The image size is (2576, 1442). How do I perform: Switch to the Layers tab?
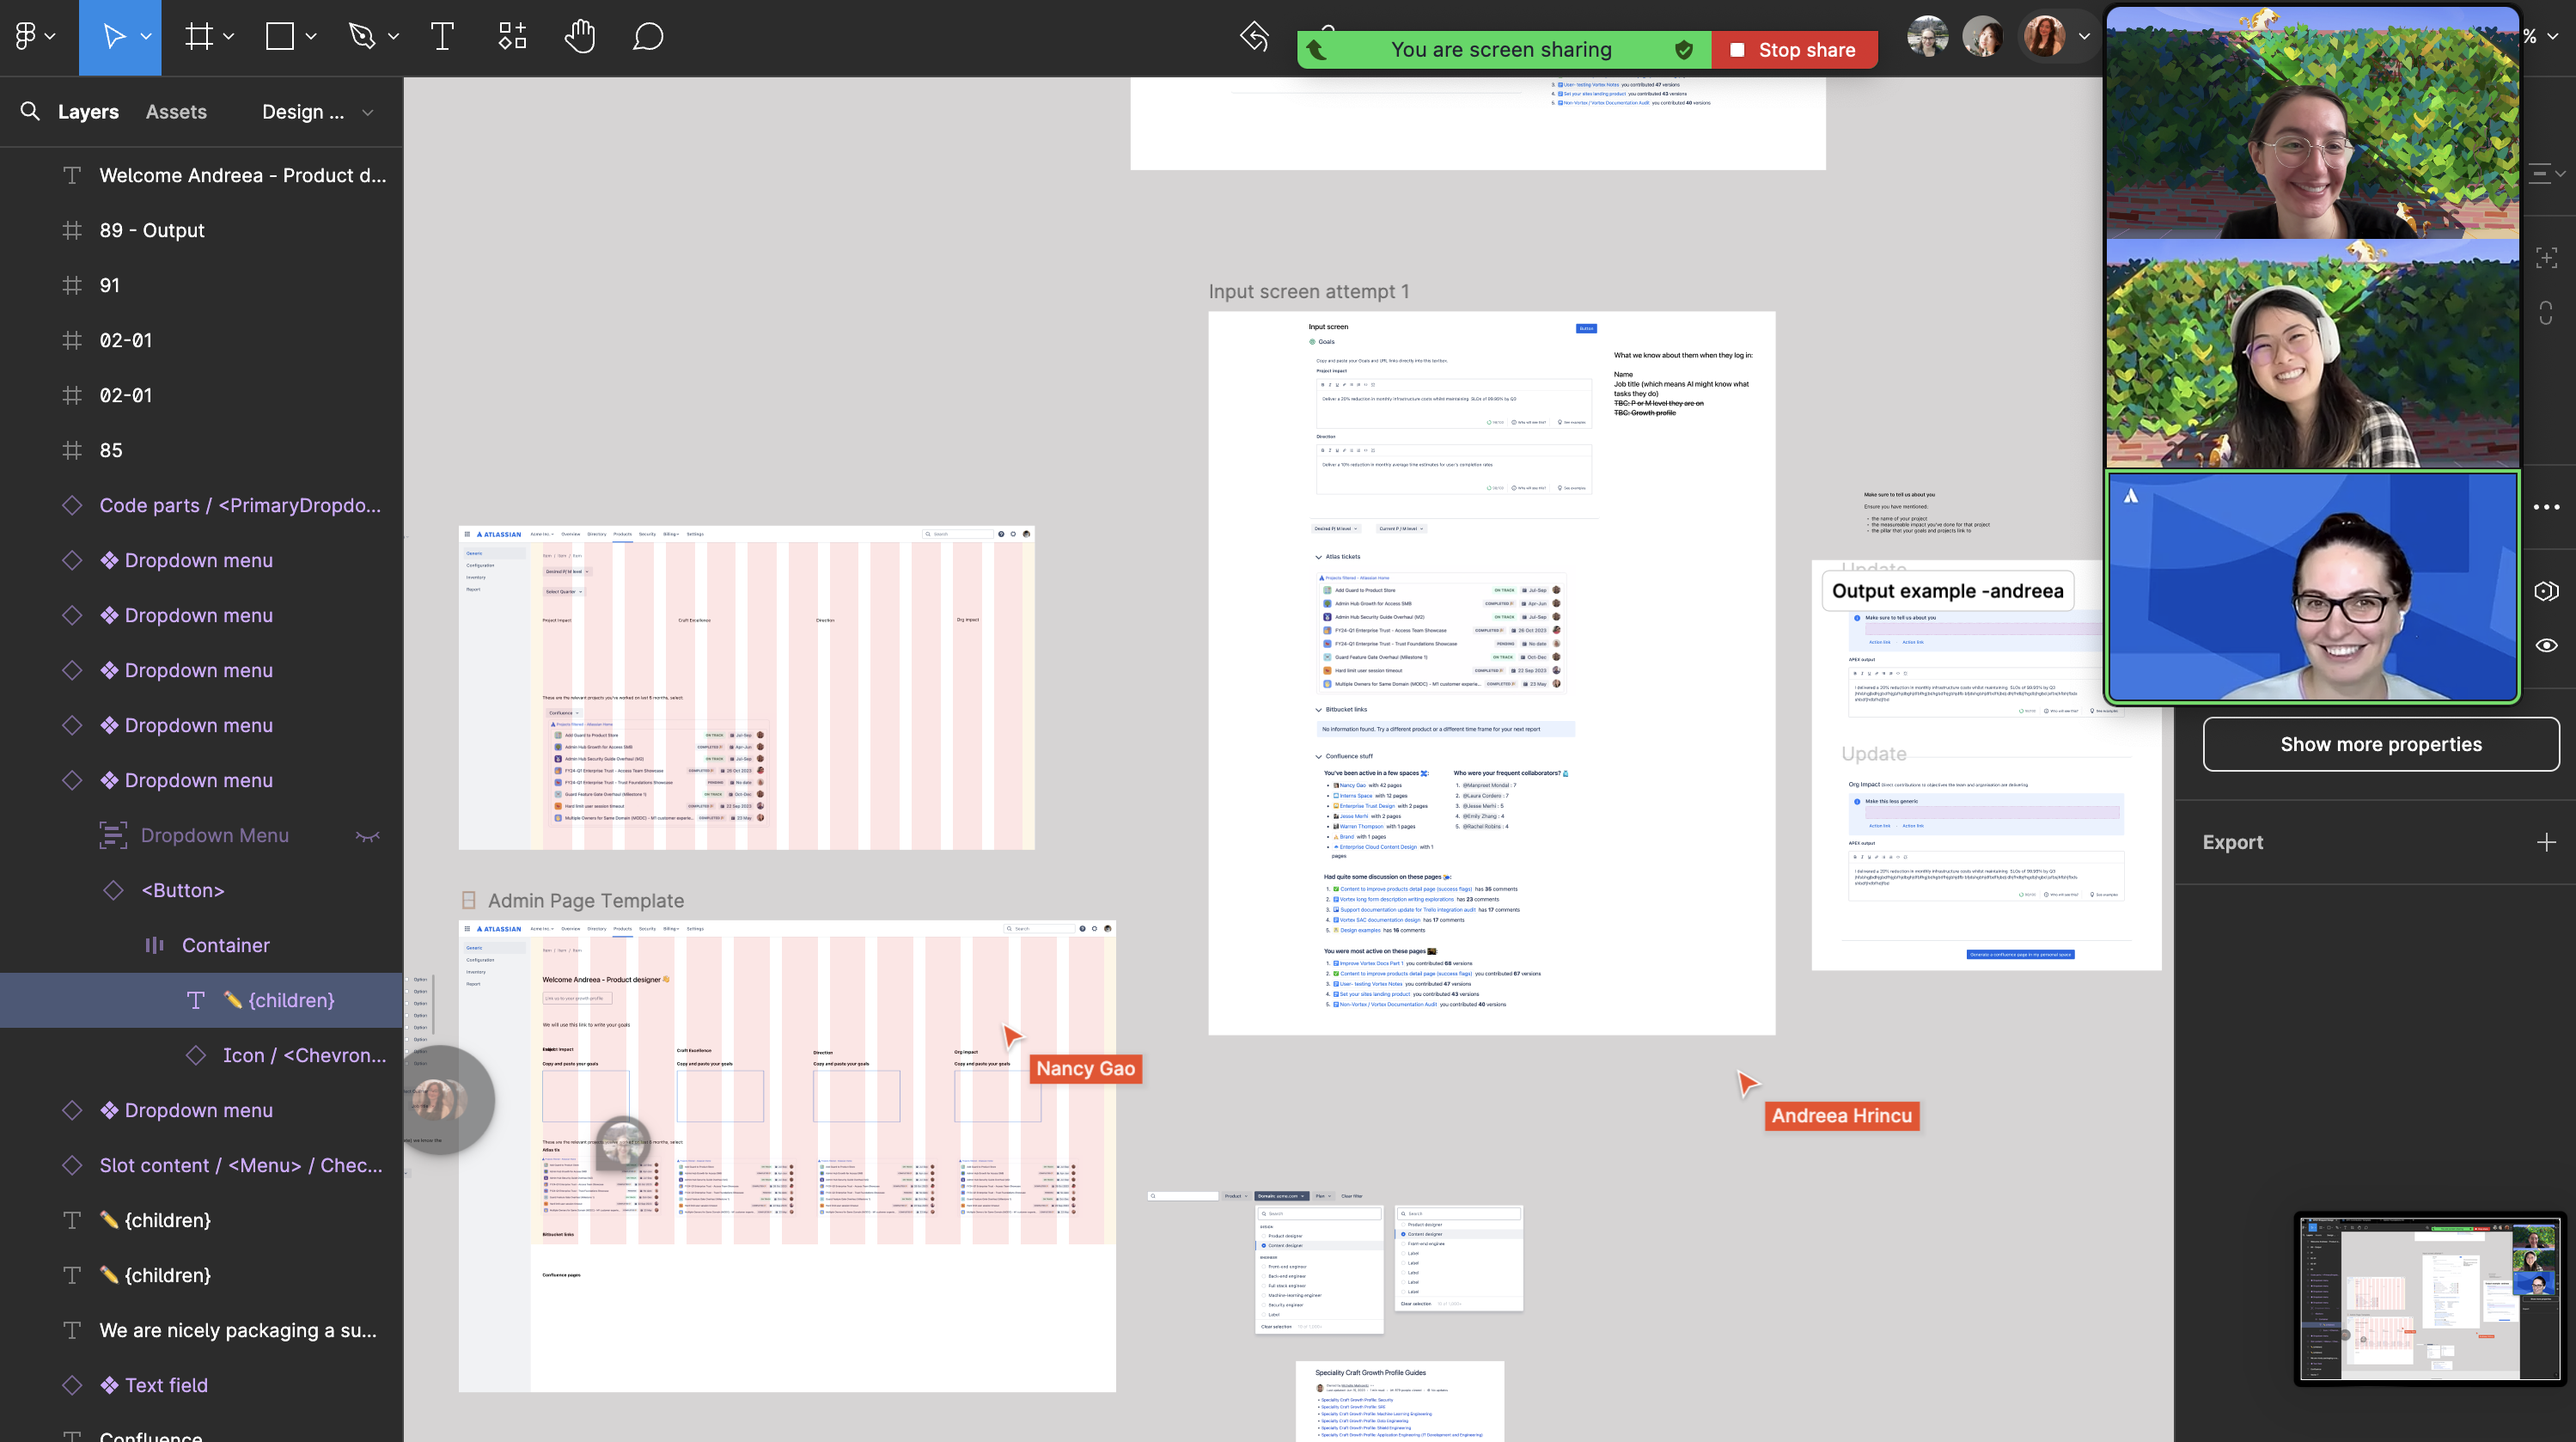click(88, 112)
